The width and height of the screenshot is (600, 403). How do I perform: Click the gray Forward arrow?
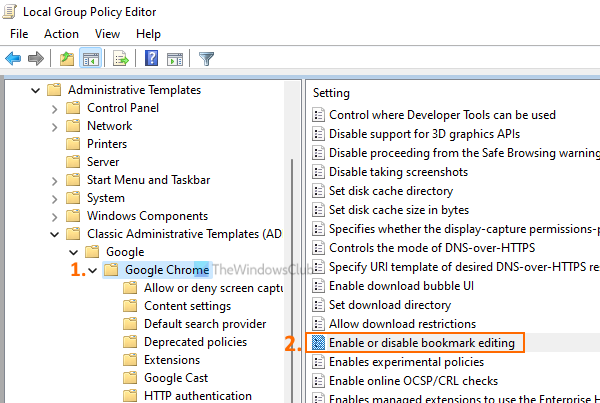coord(36,59)
